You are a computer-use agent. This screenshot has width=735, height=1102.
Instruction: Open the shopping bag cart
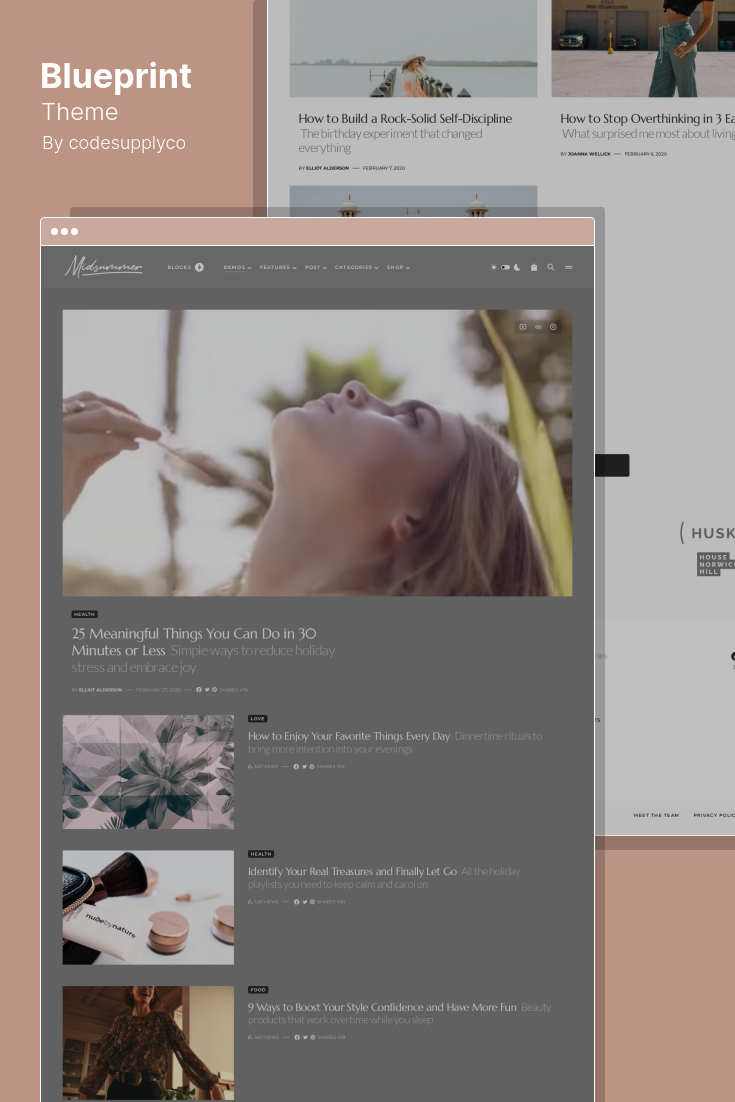click(534, 267)
